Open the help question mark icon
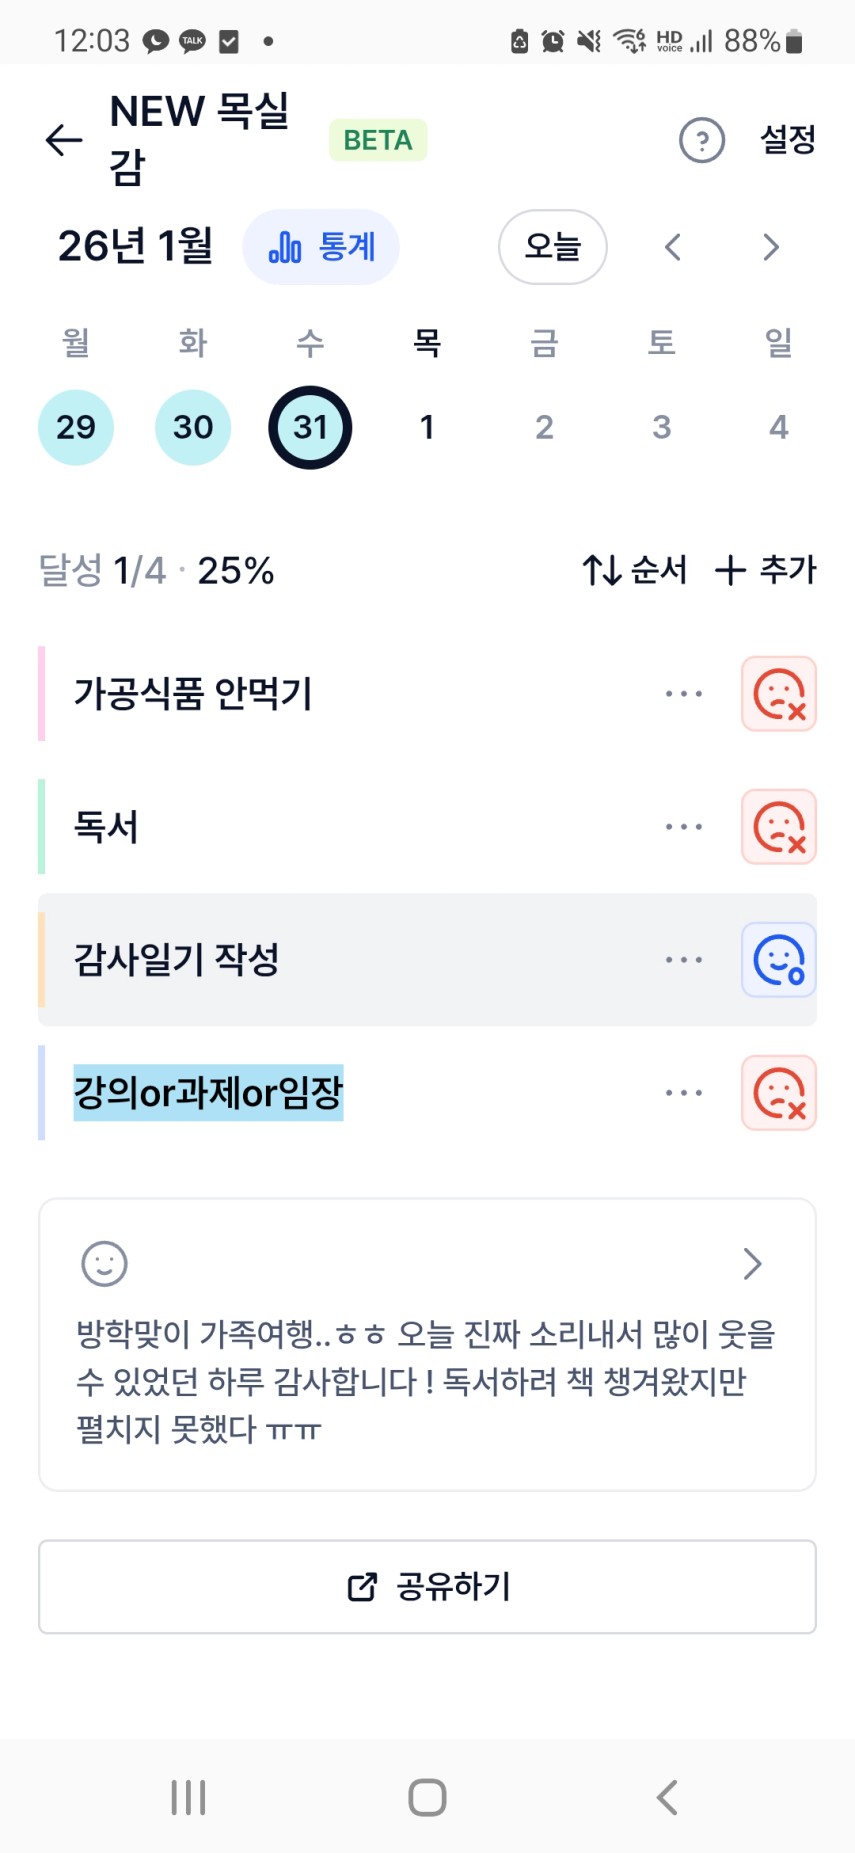Screen dimensions: 855x1853 click(x=701, y=140)
